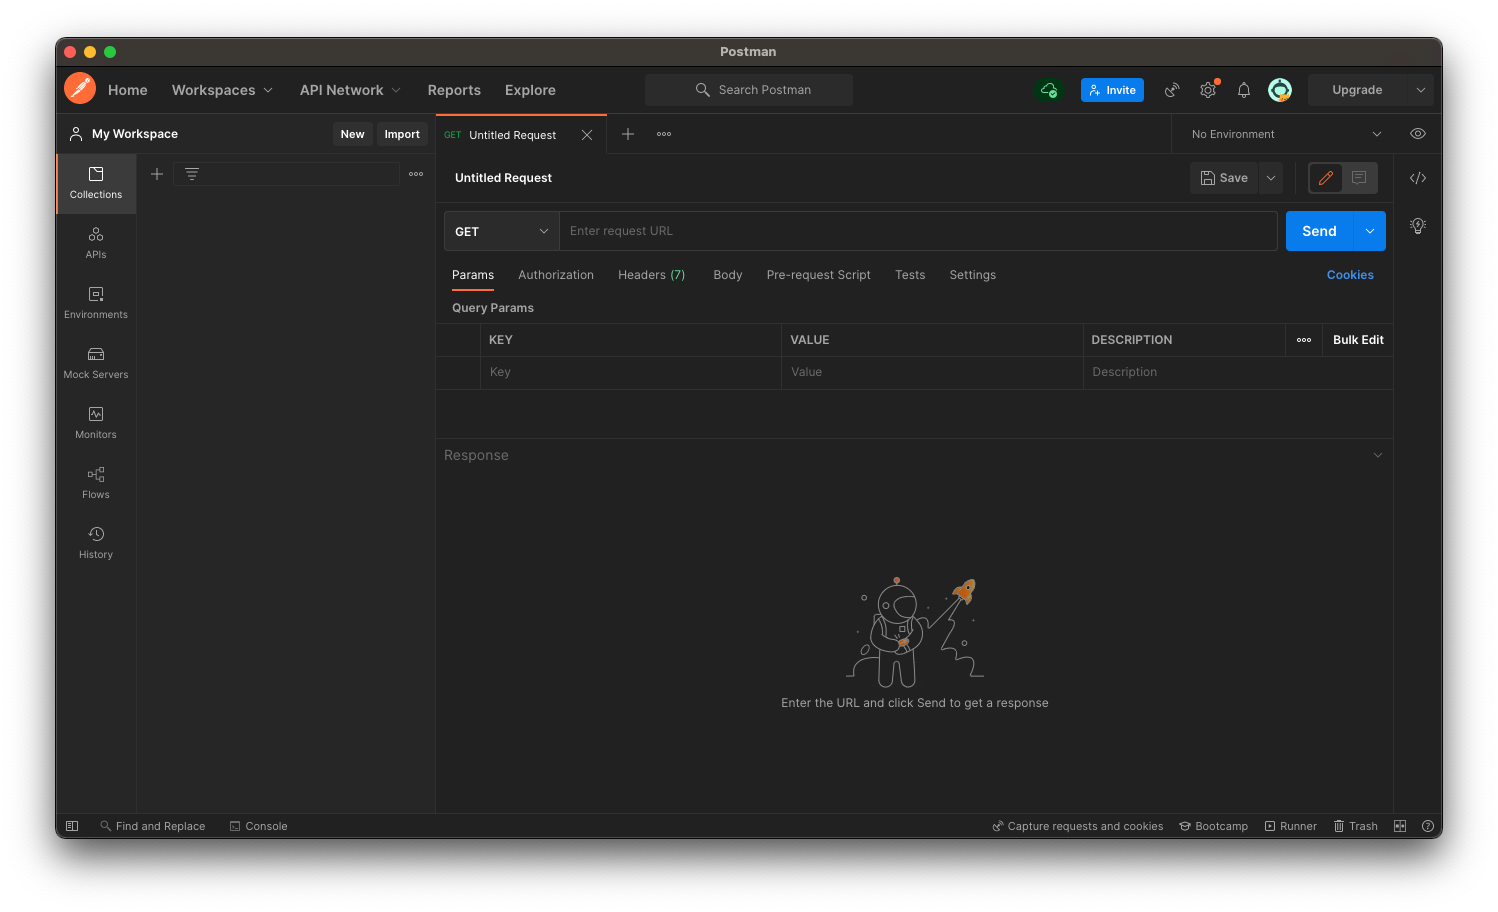Viewport: 1498px width, 912px height.
Task: Open the Flows sidebar section
Action: [96, 483]
